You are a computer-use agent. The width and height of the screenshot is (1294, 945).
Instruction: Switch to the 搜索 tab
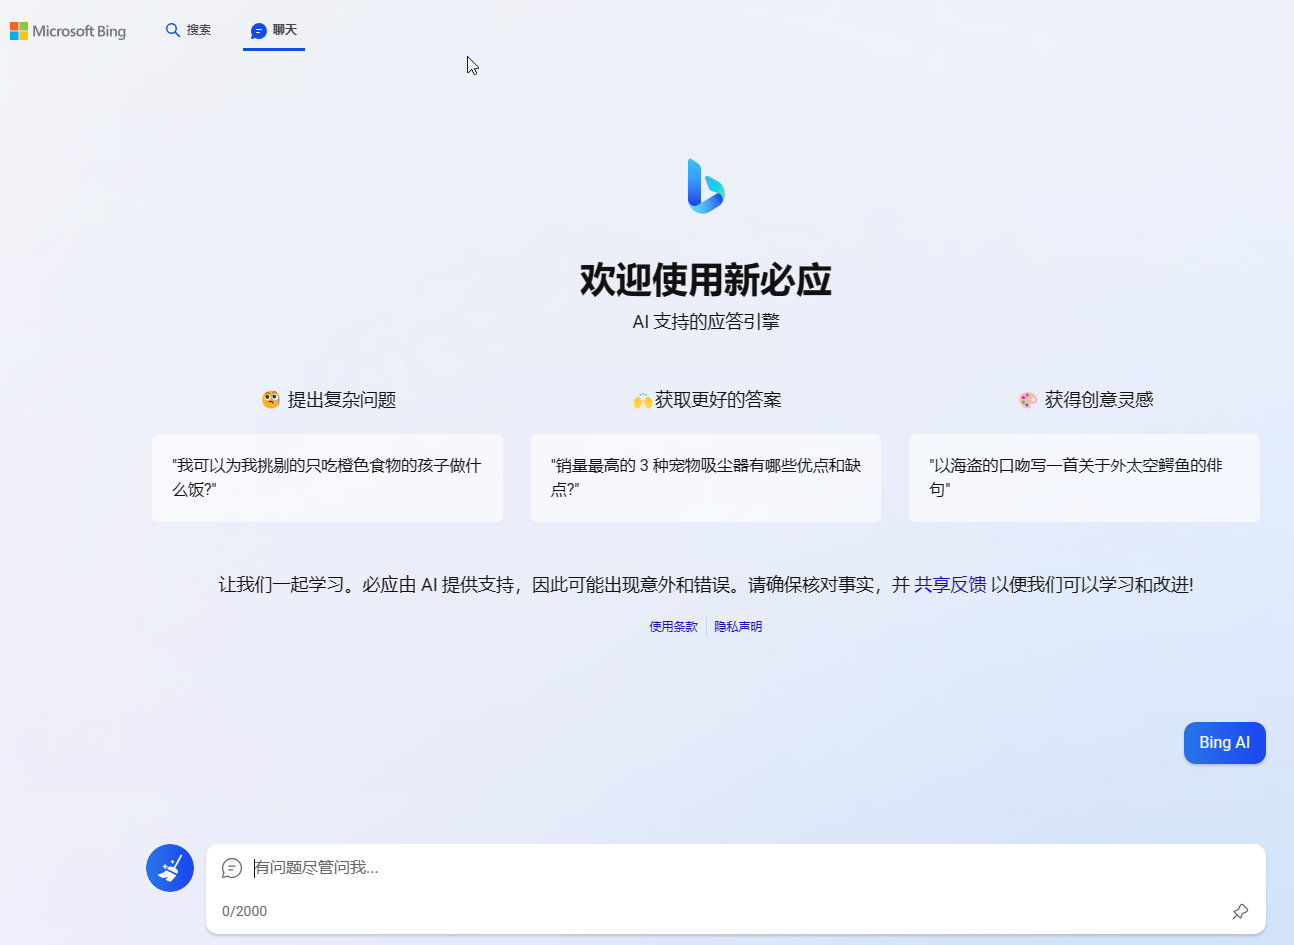tap(188, 30)
